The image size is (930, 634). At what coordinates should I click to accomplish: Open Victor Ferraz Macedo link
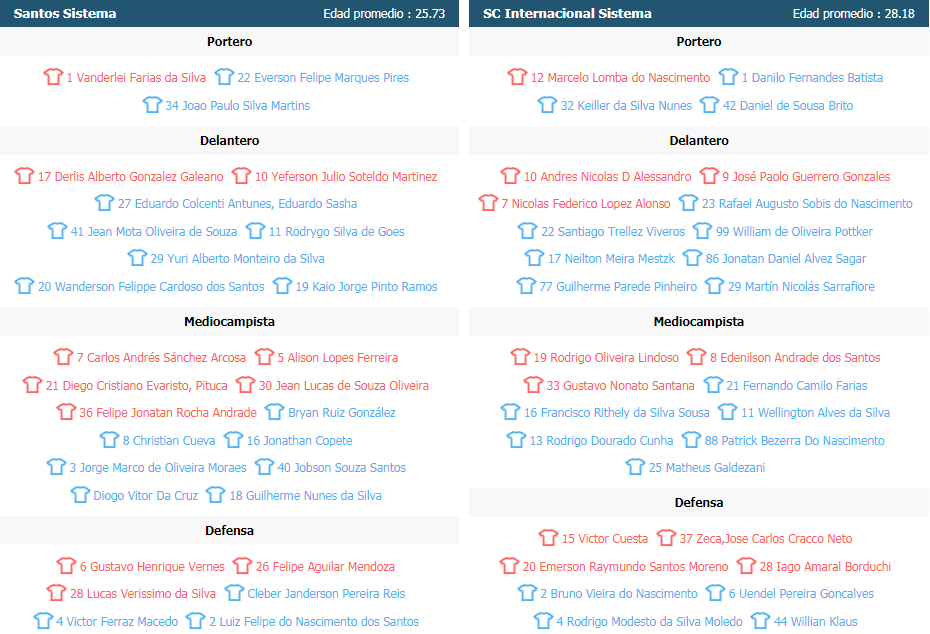pyautogui.click(x=117, y=622)
